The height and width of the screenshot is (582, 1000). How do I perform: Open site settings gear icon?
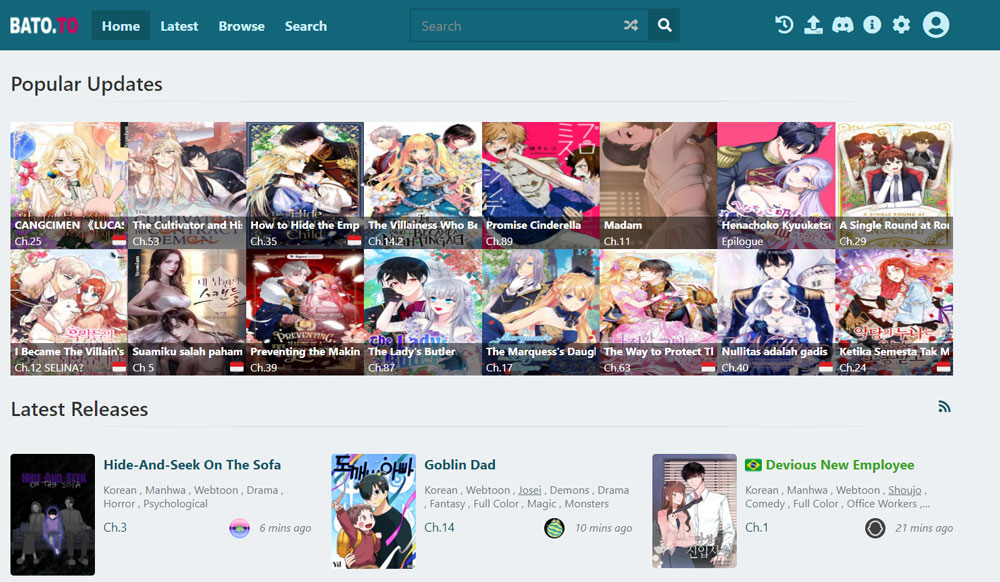coord(901,25)
